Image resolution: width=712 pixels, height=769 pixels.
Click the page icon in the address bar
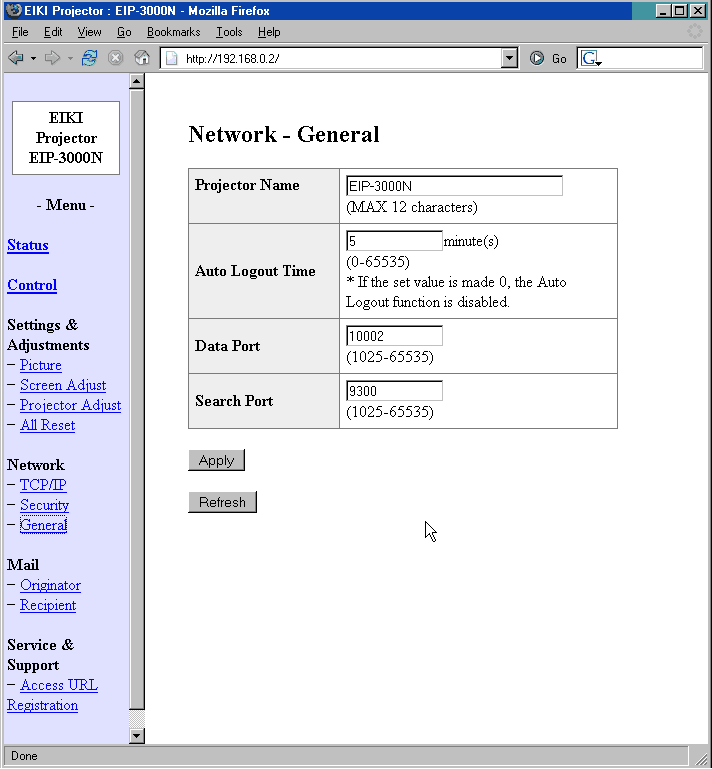[x=172, y=58]
